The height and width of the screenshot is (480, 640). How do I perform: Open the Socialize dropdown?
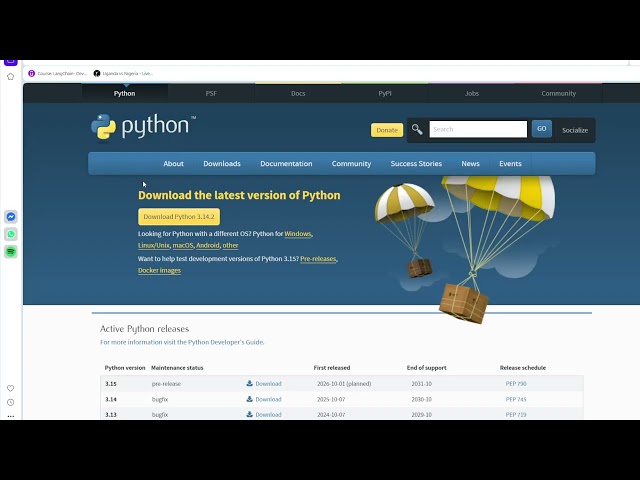tap(575, 130)
